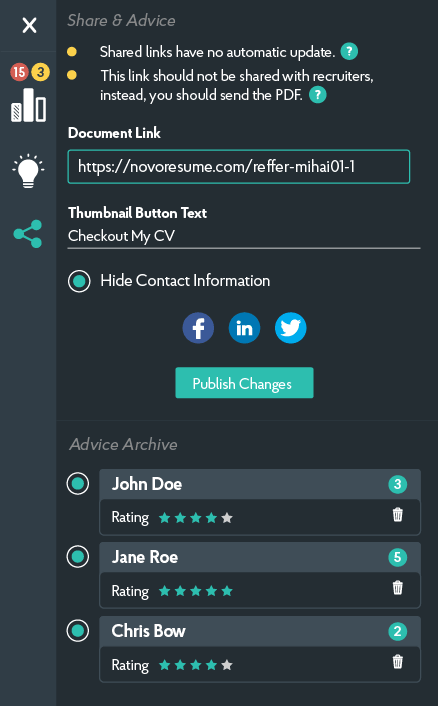This screenshot has height=706, width=438.
Task: Remove Chris Bow's advice entry
Action: pos(397,661)
